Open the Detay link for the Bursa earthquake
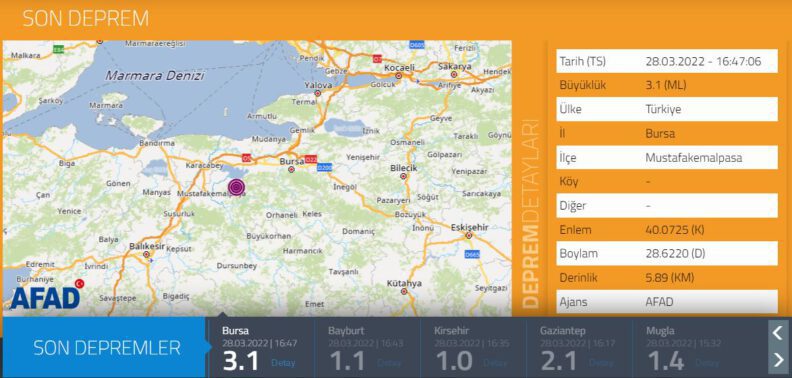 (283, 363)
